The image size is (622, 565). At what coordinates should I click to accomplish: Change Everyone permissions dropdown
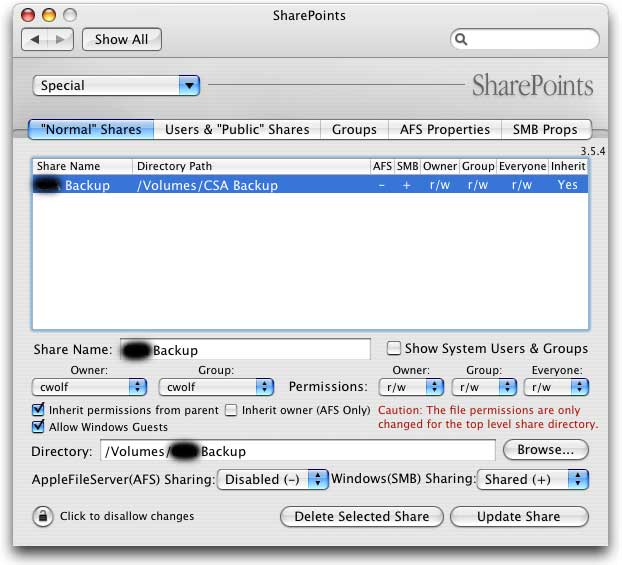(x=554, y=386)
